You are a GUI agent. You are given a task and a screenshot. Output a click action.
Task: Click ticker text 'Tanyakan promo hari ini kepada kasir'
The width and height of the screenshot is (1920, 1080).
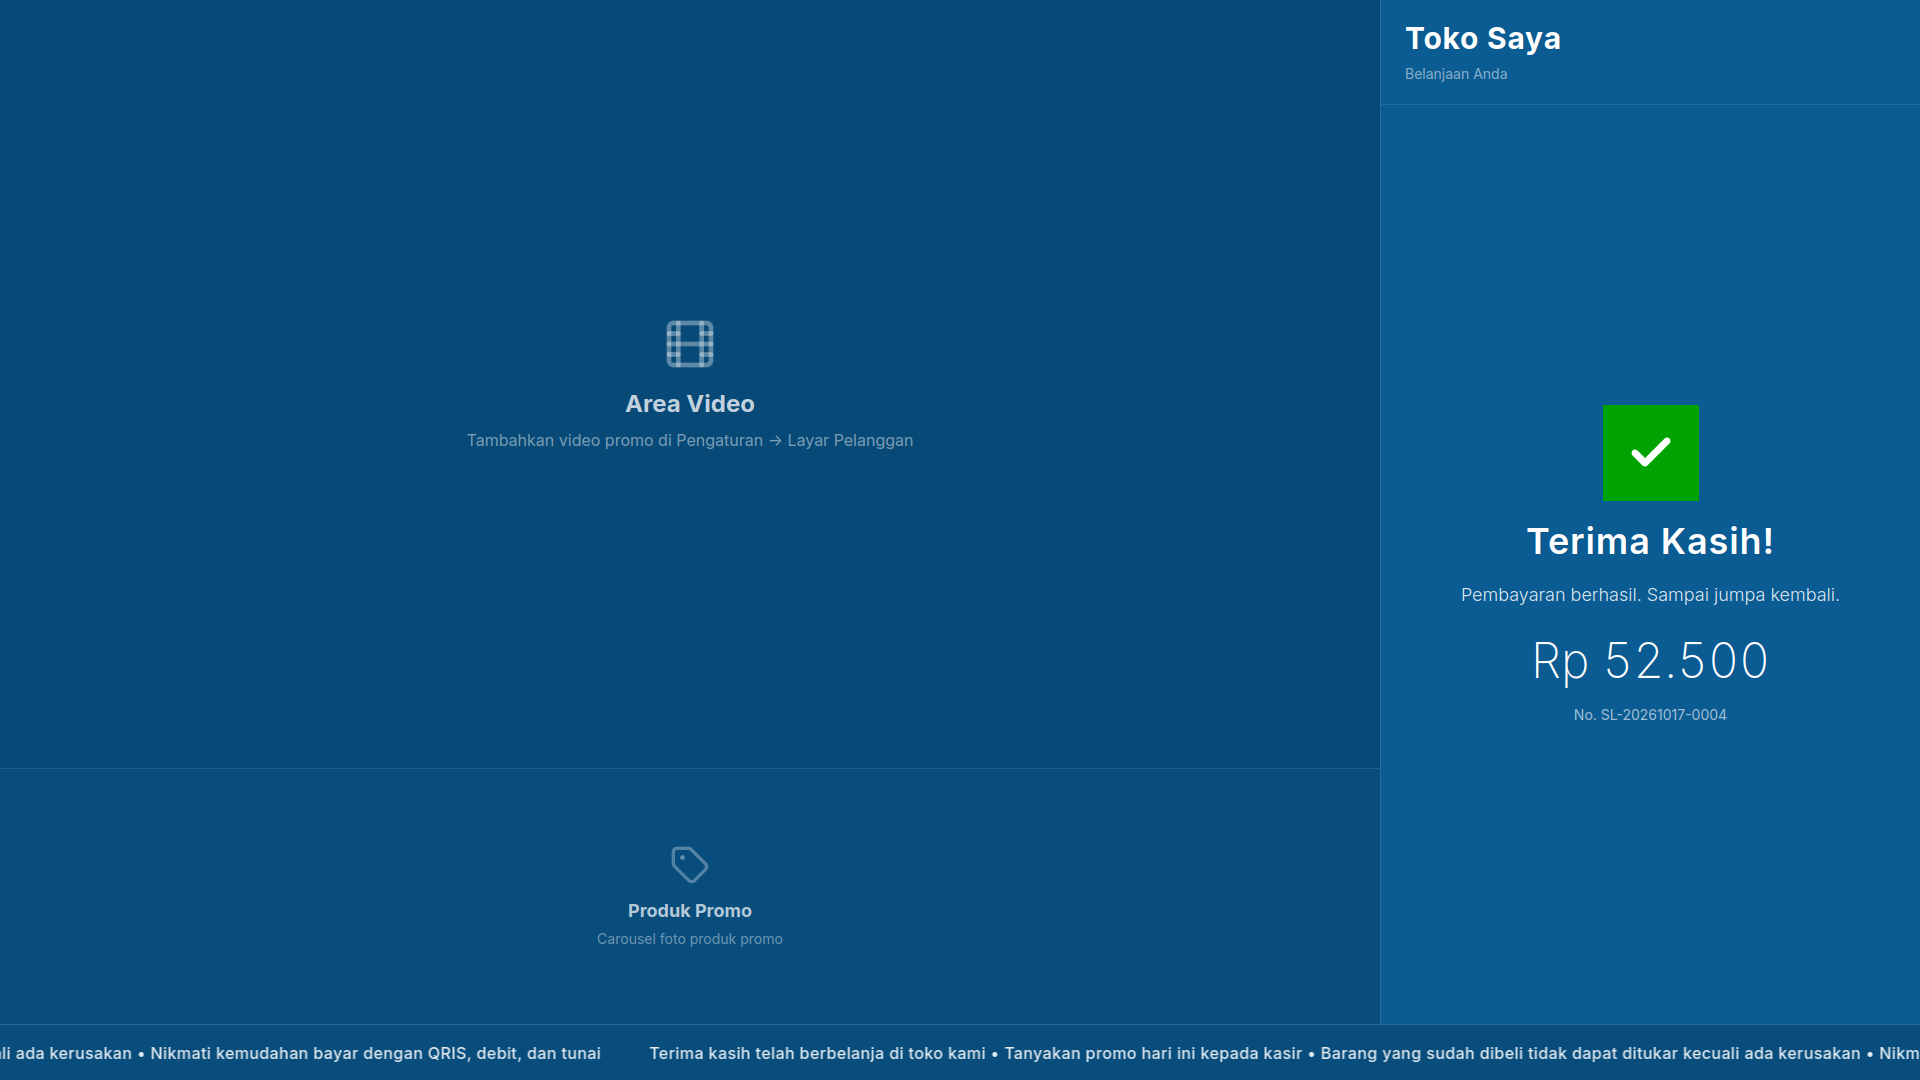1153,1053
